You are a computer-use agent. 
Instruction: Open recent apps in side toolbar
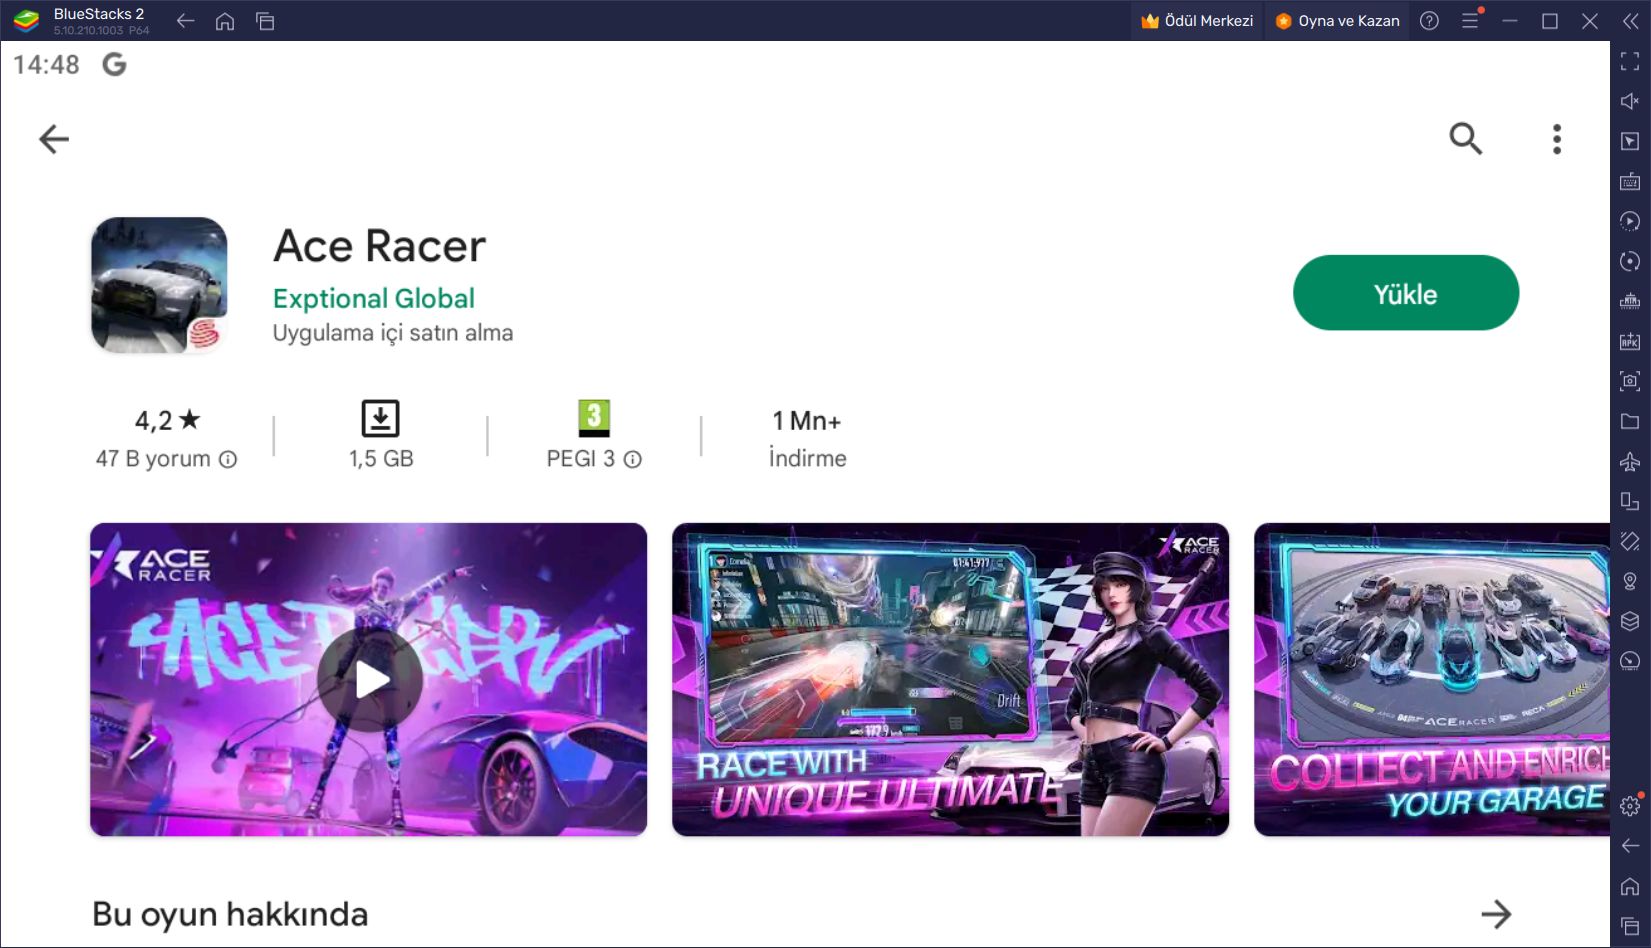1630,926
